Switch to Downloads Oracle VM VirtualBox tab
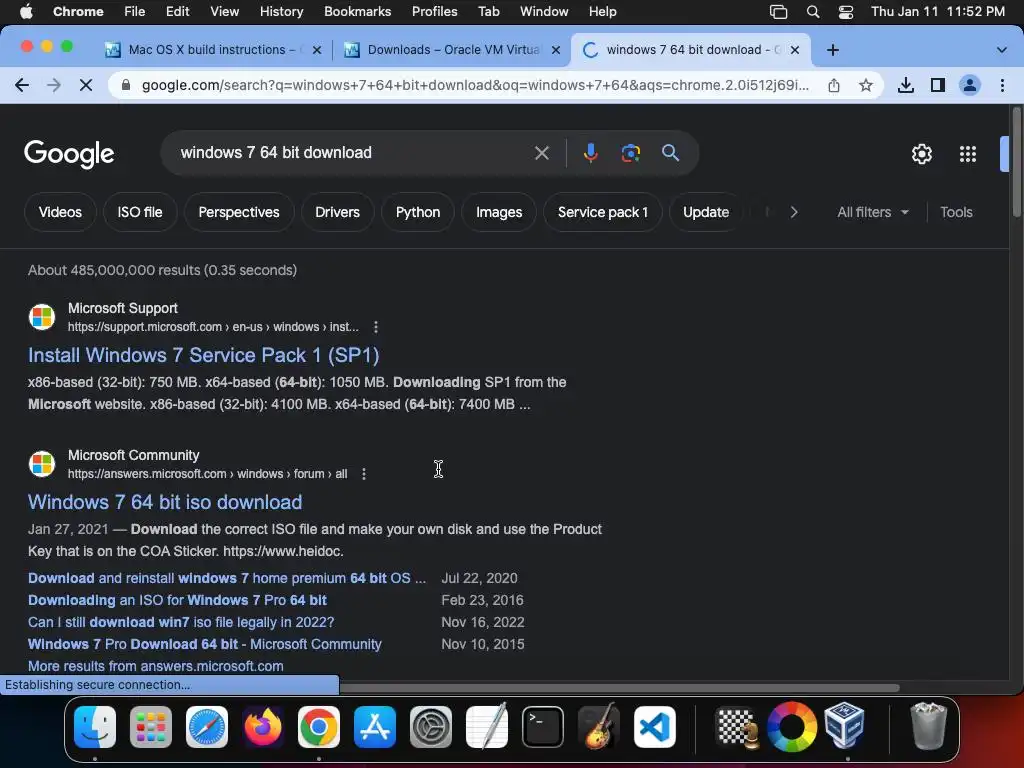This screenshot has width=1024, height=768. pyautogui.click(x=453, y=50)
